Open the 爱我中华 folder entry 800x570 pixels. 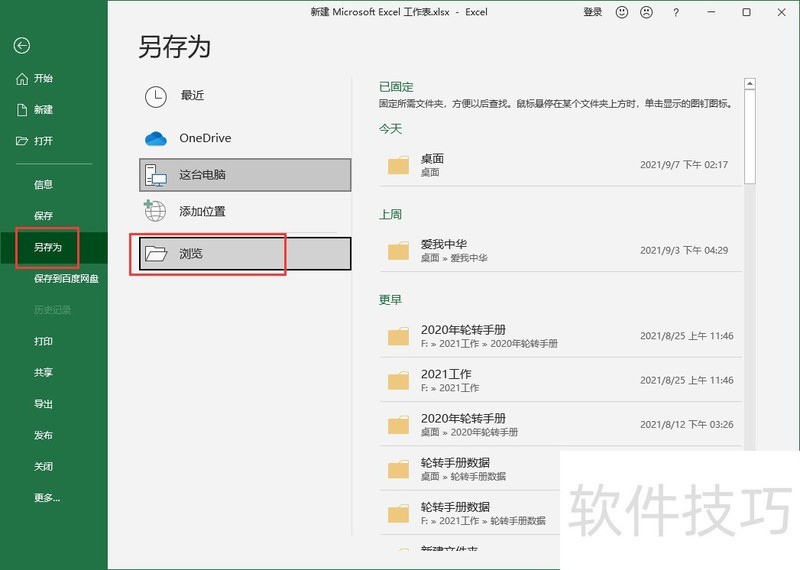click(x=561, y=251)
